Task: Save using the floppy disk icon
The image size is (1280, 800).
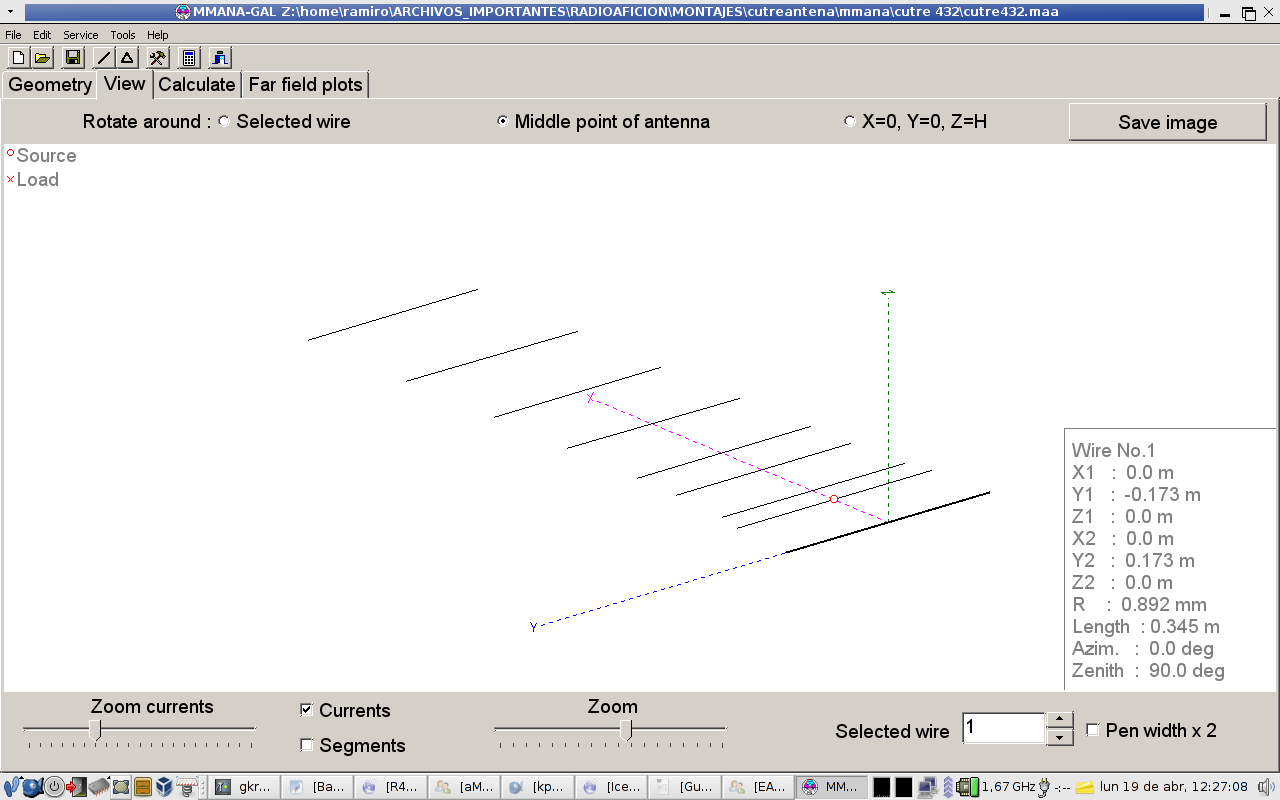Action: 73,58
